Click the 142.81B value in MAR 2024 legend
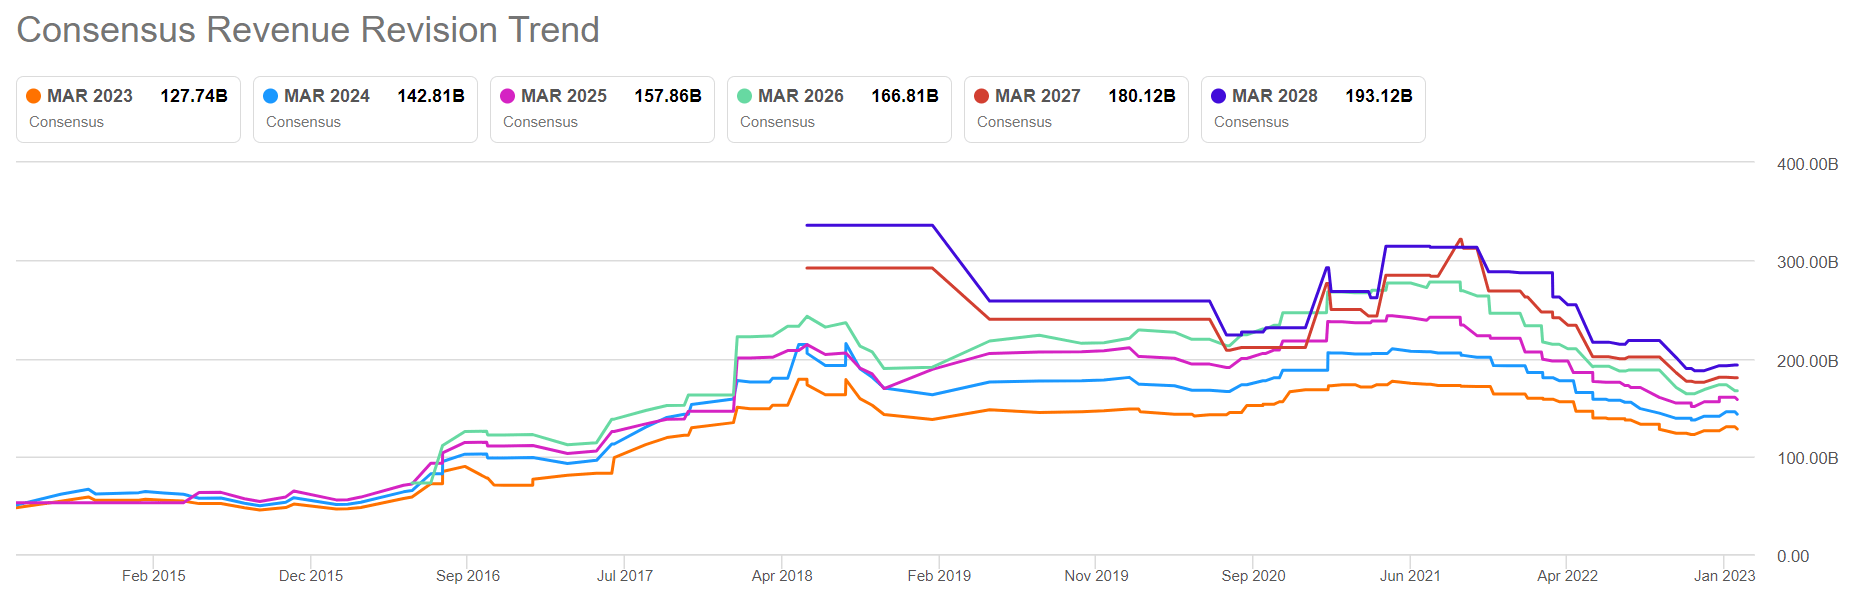 [x=430, y=96]
